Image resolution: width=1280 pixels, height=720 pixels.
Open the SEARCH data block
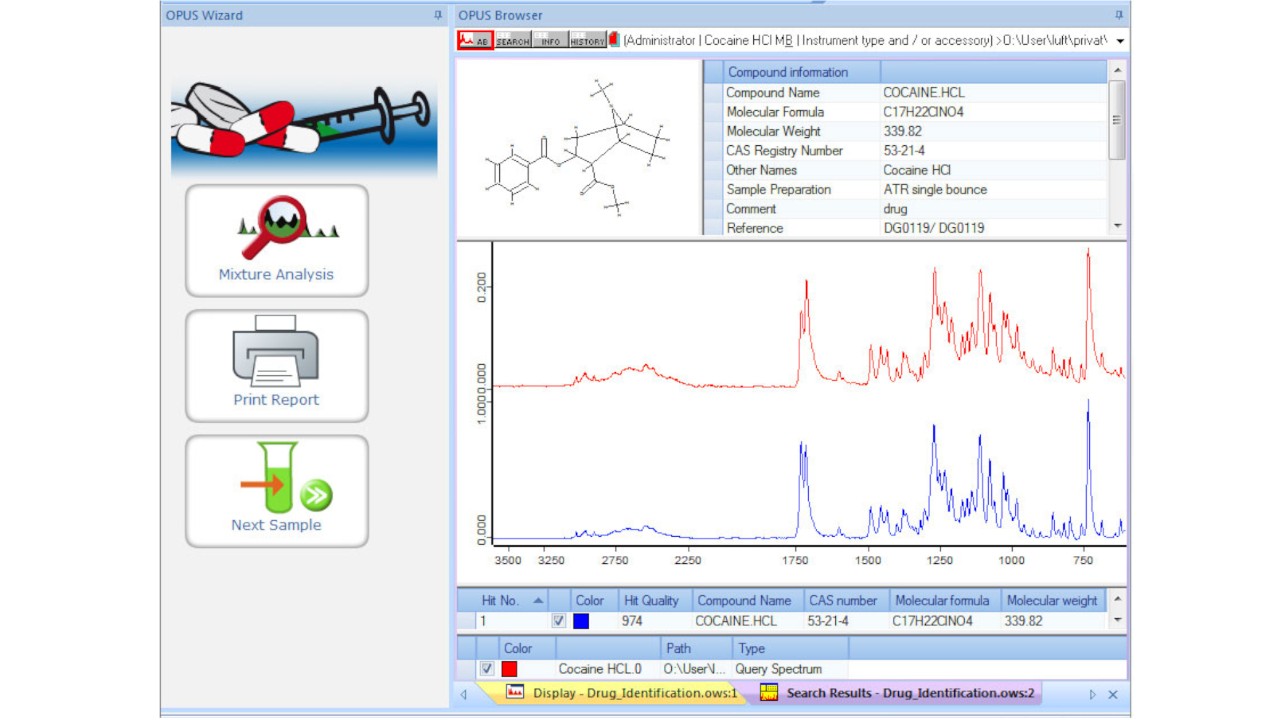tap(512, 40)
